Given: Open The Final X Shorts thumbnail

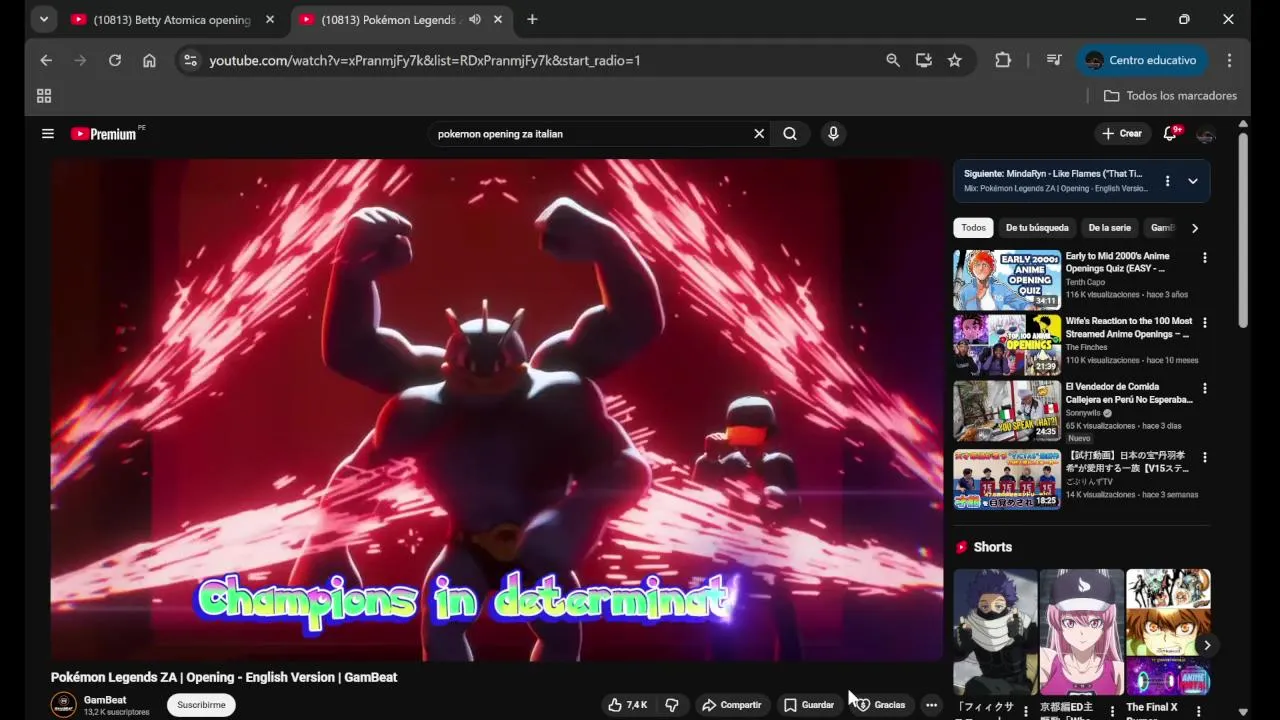Looking at the screenshot, I should pos(1168,632).
